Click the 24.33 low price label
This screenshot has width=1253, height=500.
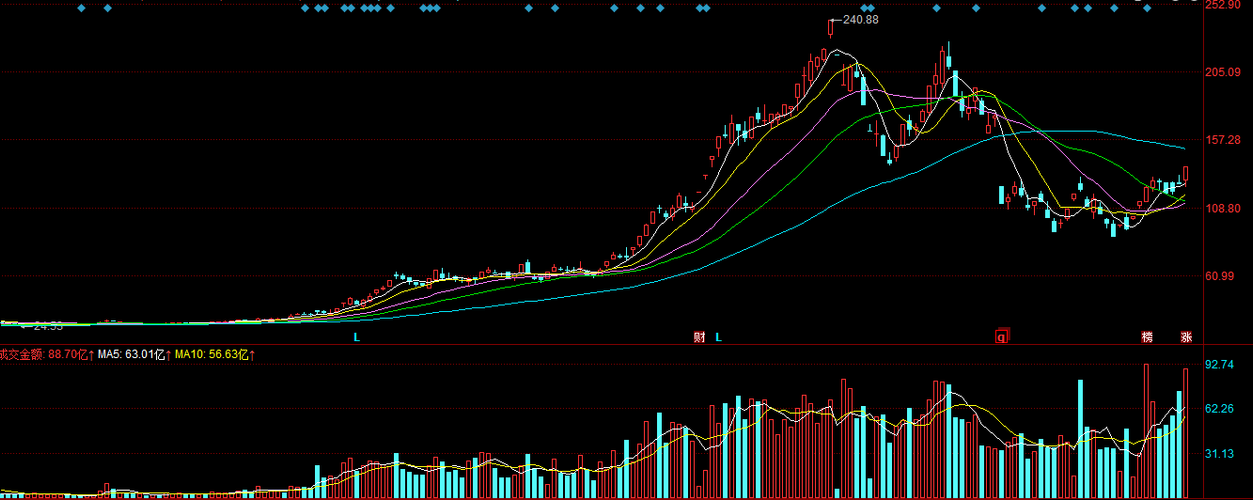point(47,326)
